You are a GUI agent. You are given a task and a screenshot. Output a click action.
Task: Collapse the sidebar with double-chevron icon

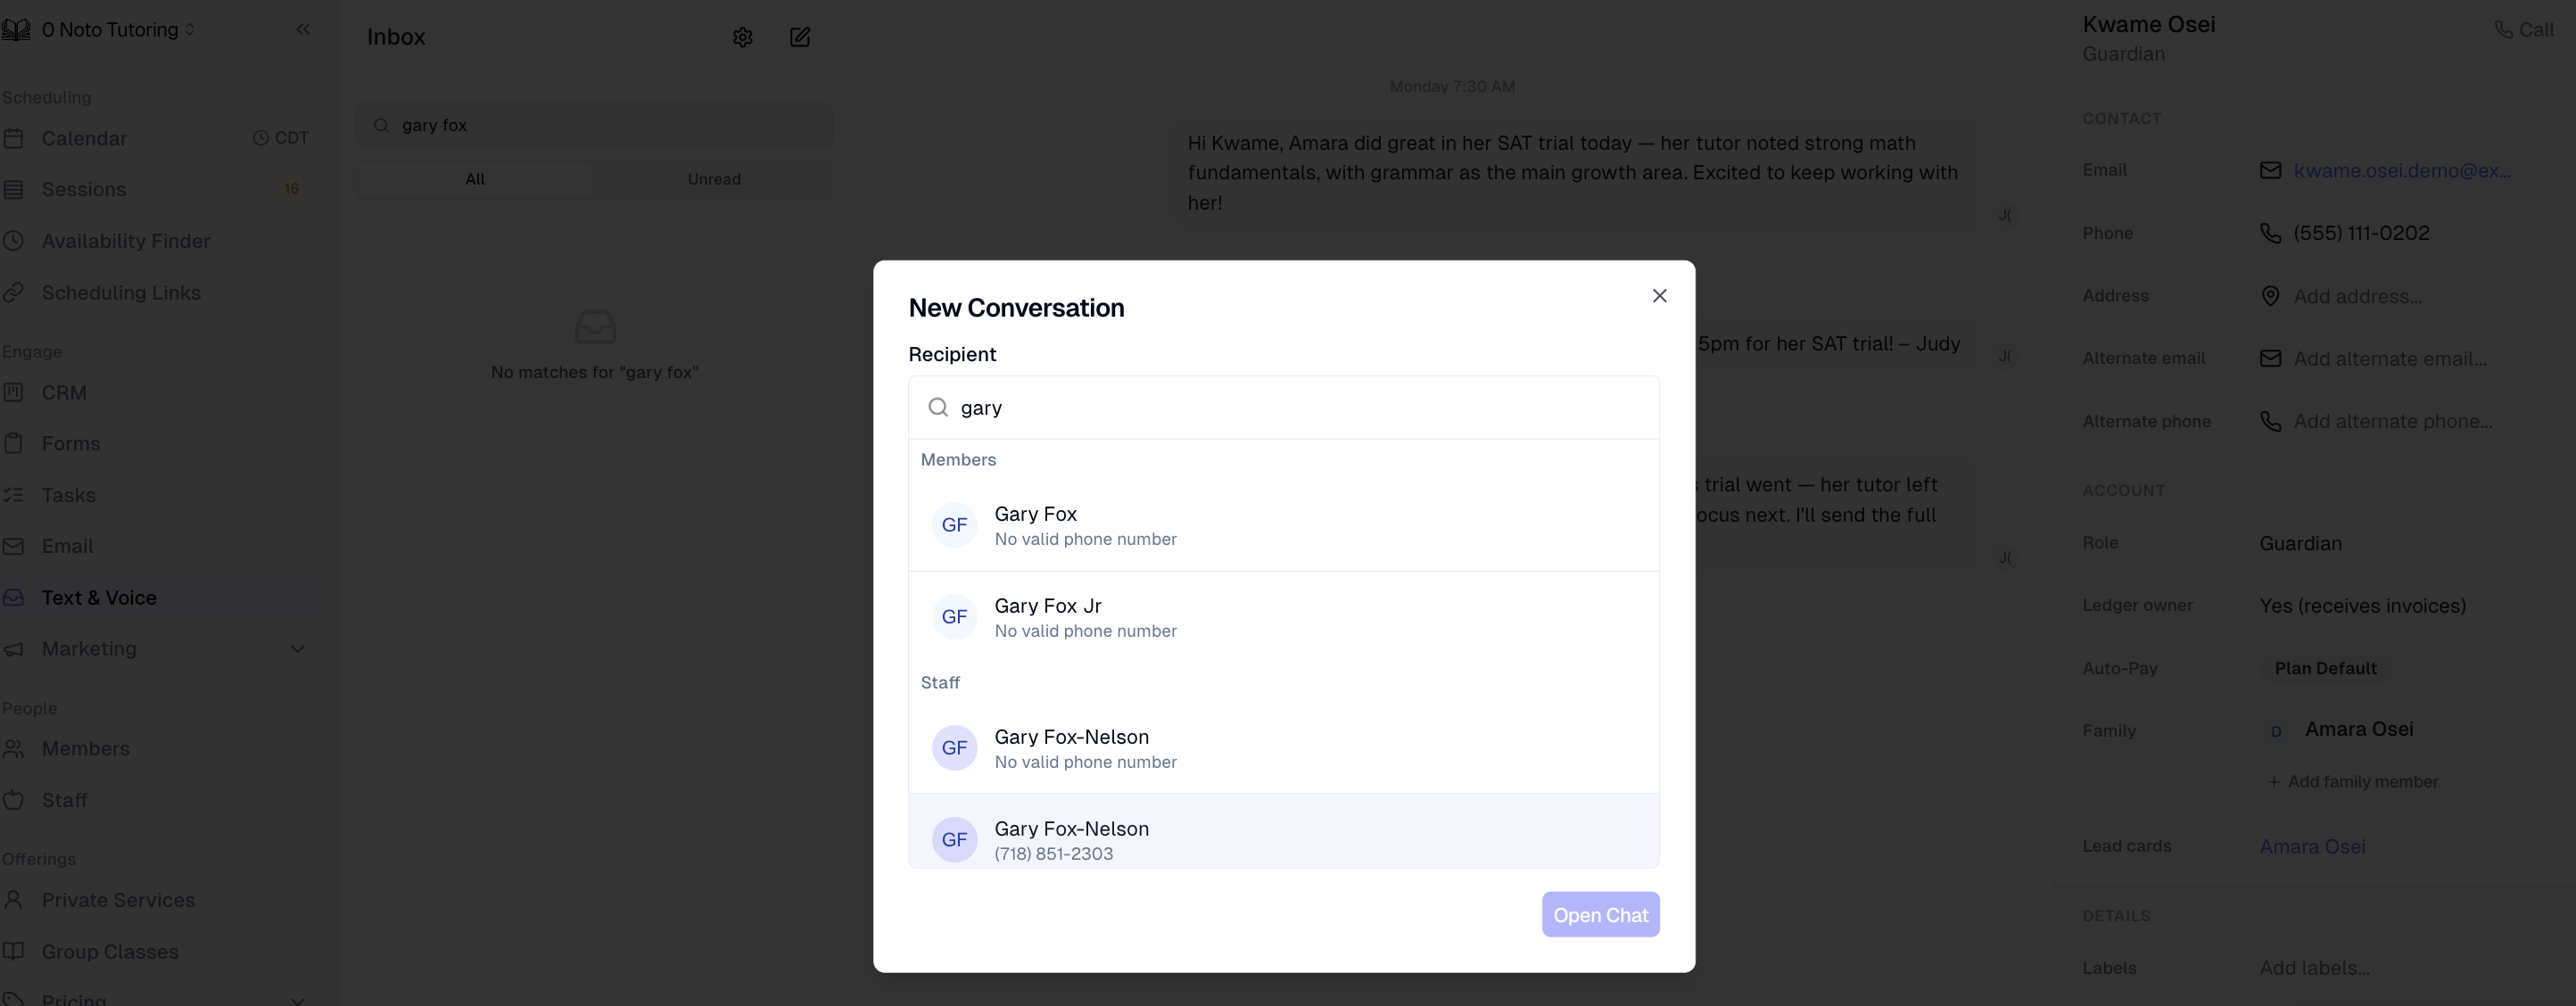tap(303, 30)
